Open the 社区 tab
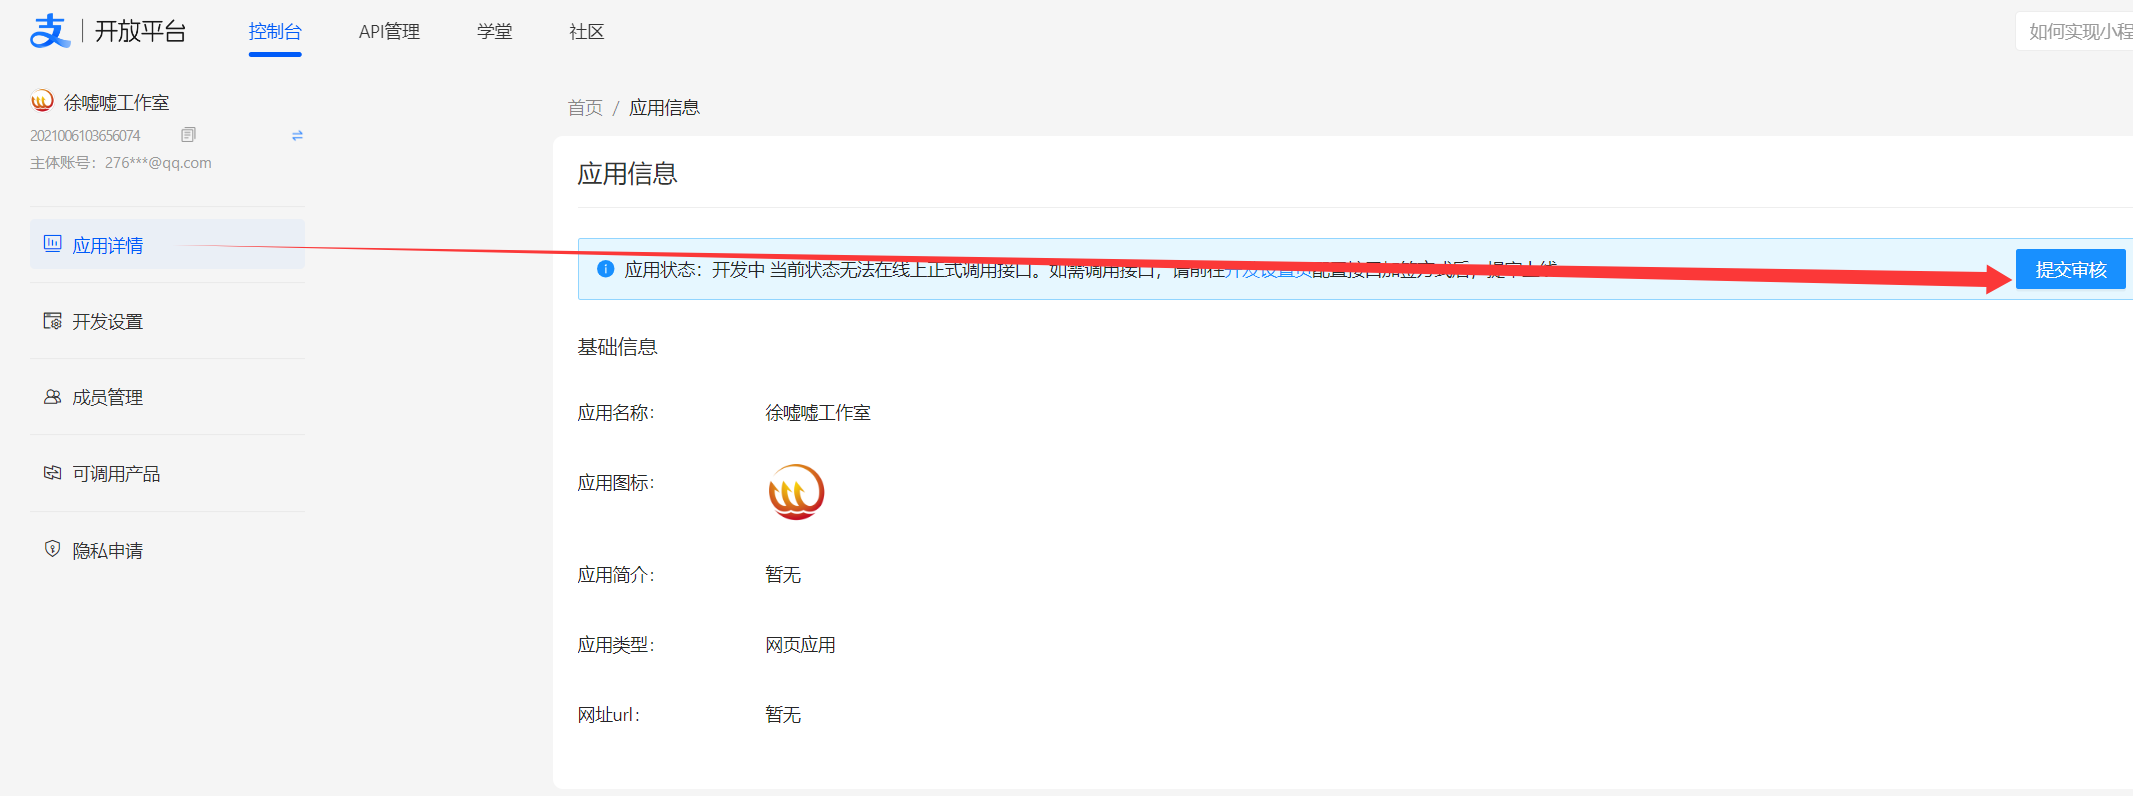The height and width of the screenshot is (796, 2133). point(586,32)
